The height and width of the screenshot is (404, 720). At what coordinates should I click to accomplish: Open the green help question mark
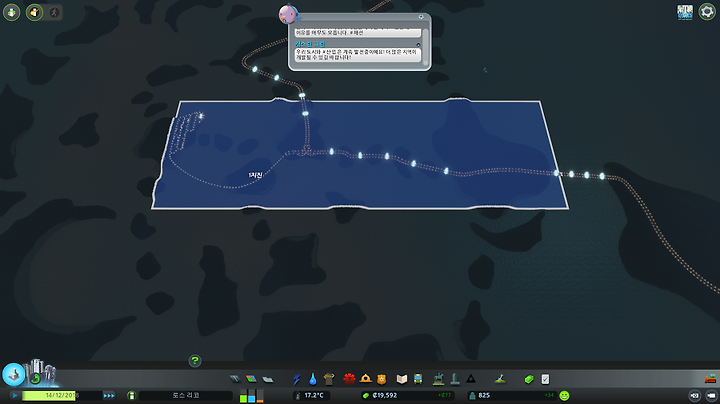tap(195, 361)
